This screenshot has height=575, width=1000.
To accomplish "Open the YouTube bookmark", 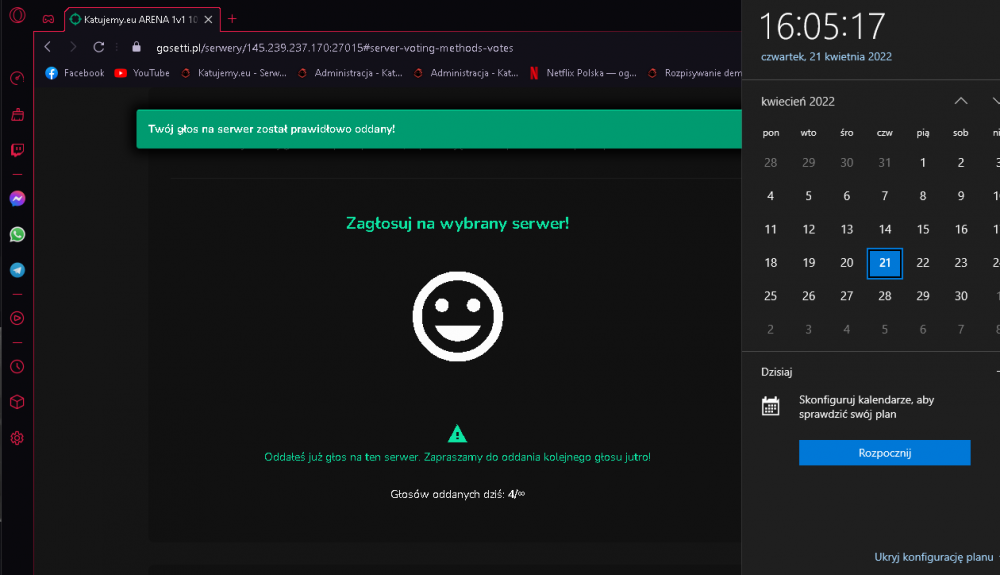I will click(x=142, y=73).
